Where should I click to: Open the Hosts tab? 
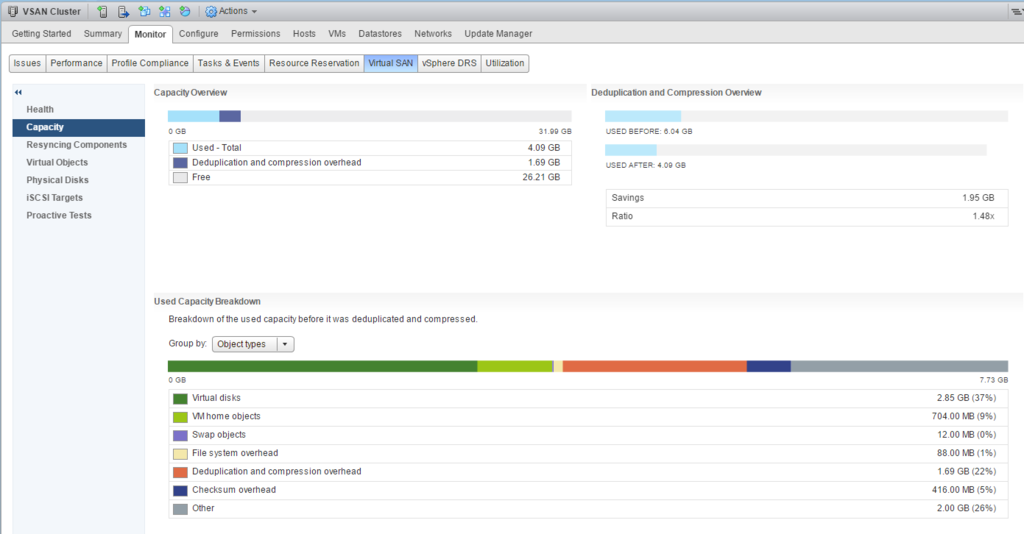pyautogui.click(x=304, y=34)
